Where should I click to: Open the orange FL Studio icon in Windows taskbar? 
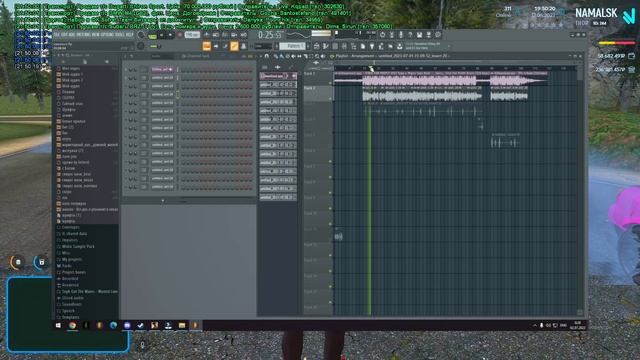coord(195,325)
